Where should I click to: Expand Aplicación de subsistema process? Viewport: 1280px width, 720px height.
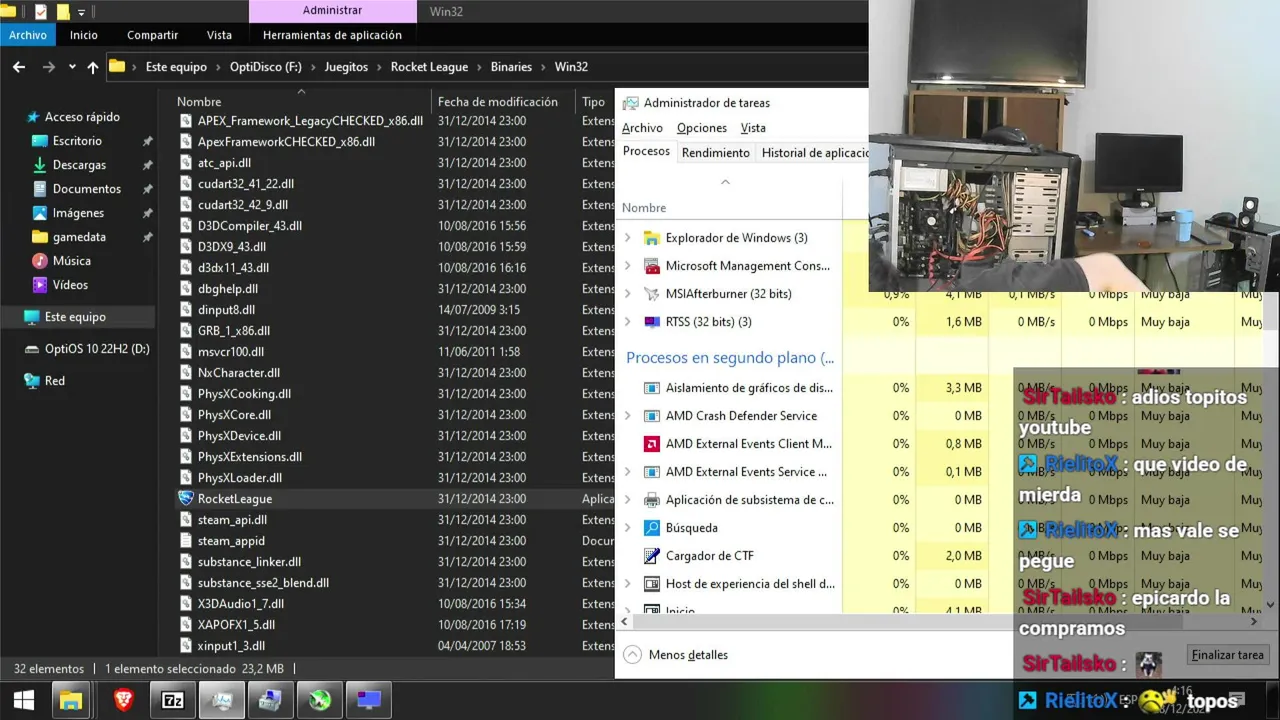[x=628, y=500]
